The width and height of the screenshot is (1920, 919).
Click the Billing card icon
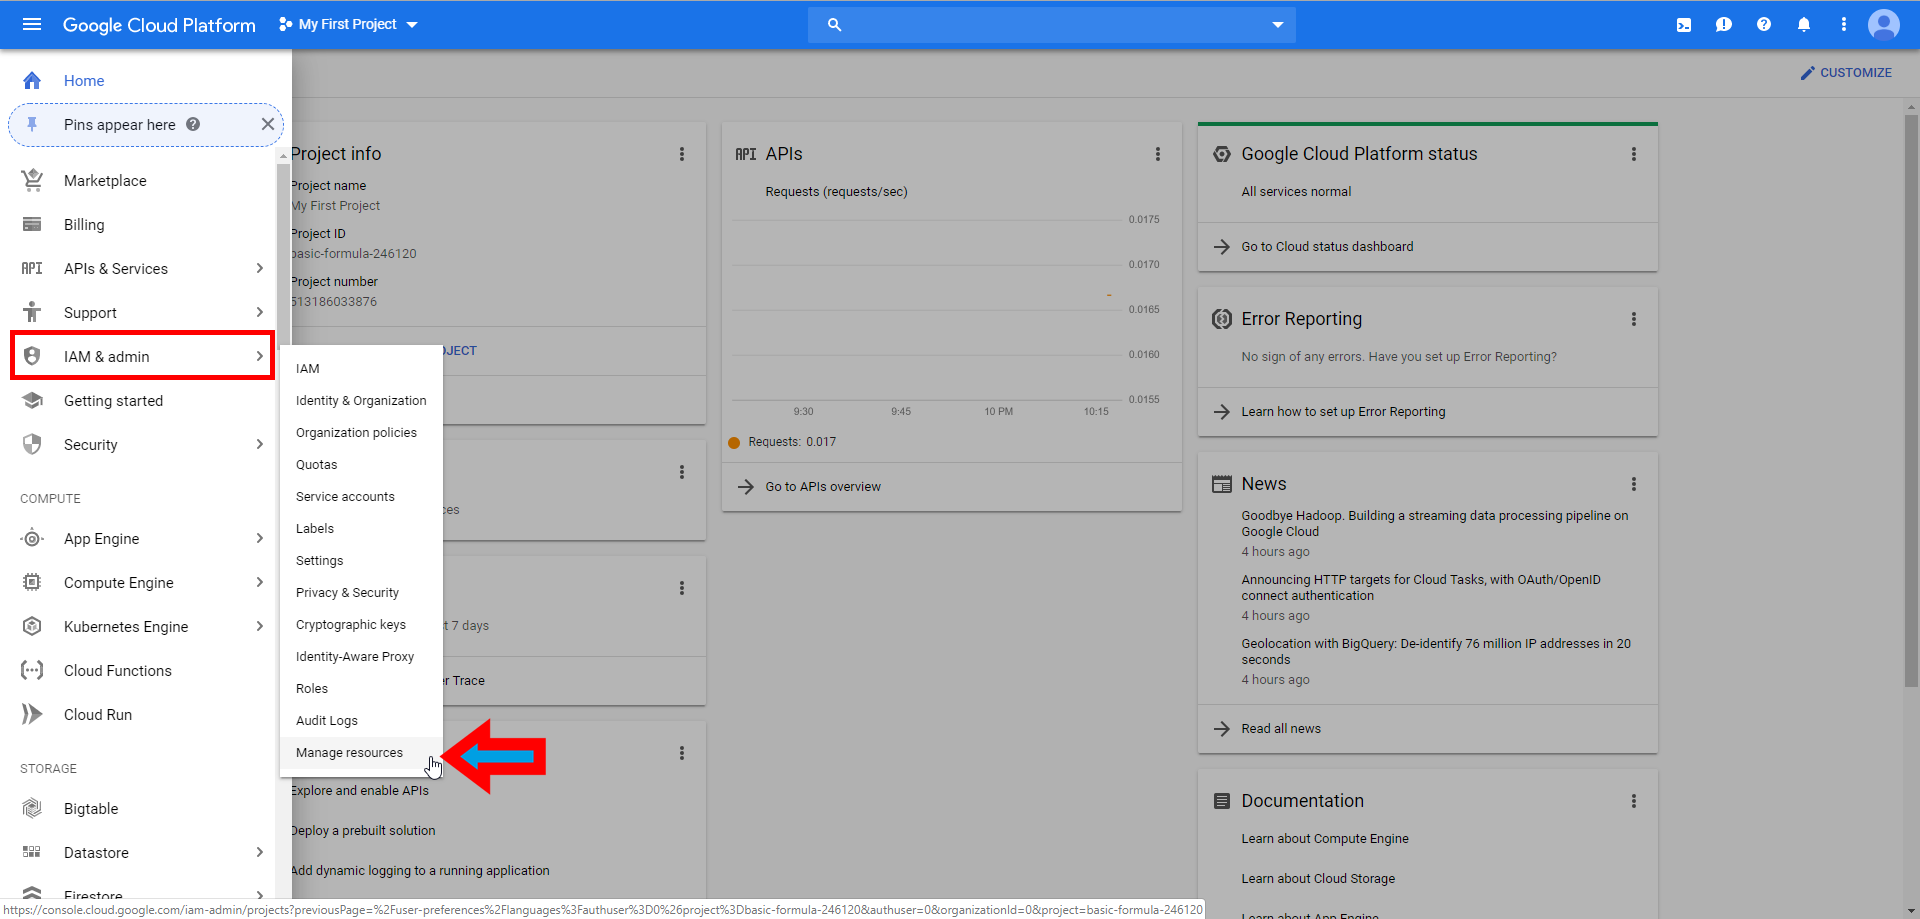[32, 224]
